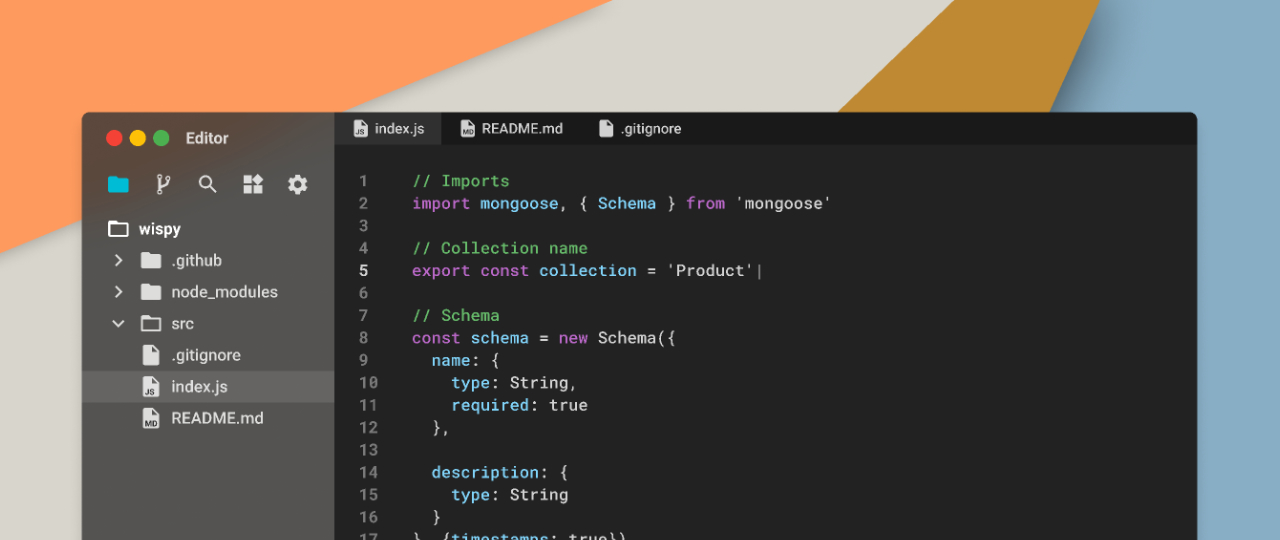1280x540 pixels.
Task: Click the yellow minimize window button
Action: tap(138, 139)
